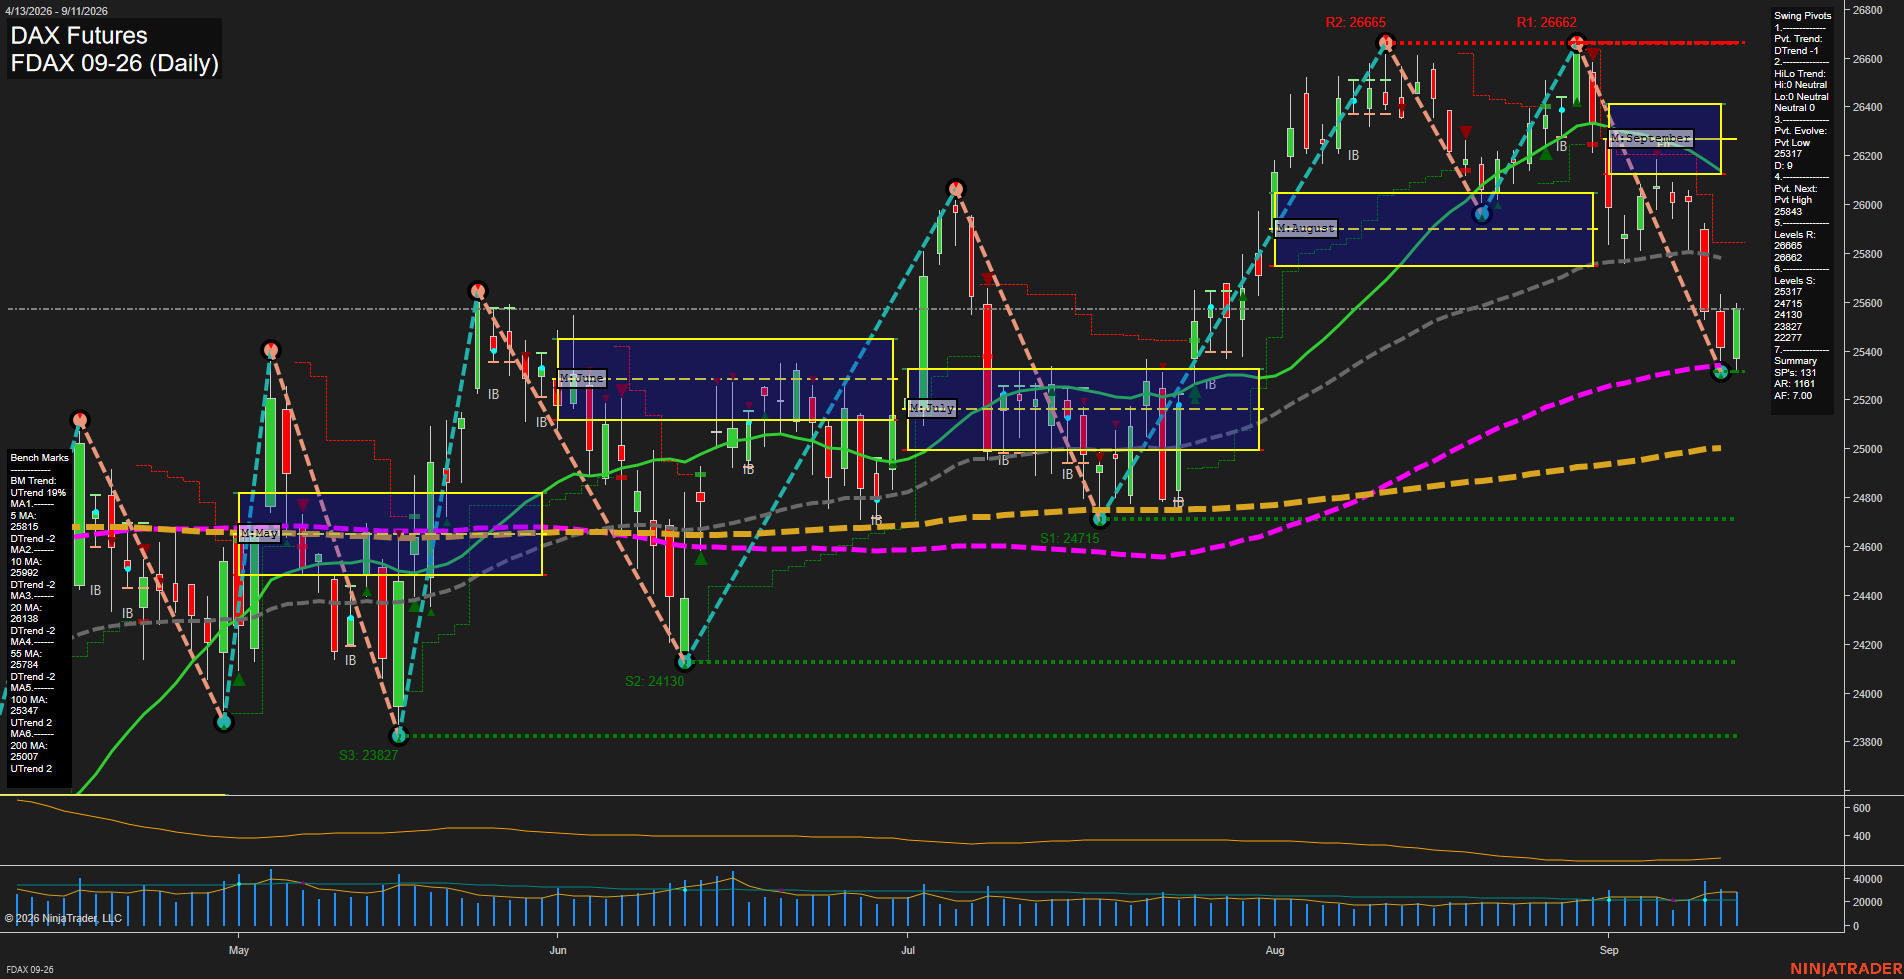Click the 20 MA: 26138 benchmark entry
The image size is (1904, 979).
pyautogui.click(x=26, y=613)
